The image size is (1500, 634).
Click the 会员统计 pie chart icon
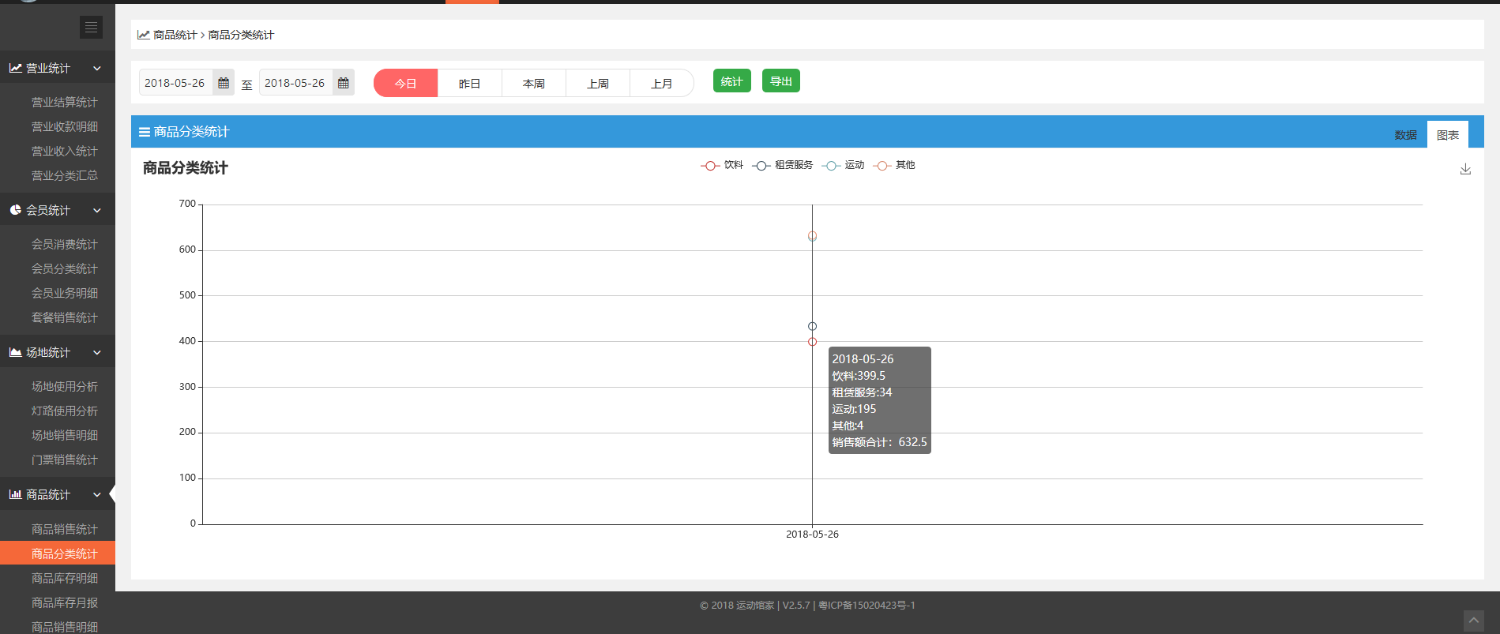click(x=16, y=210)
